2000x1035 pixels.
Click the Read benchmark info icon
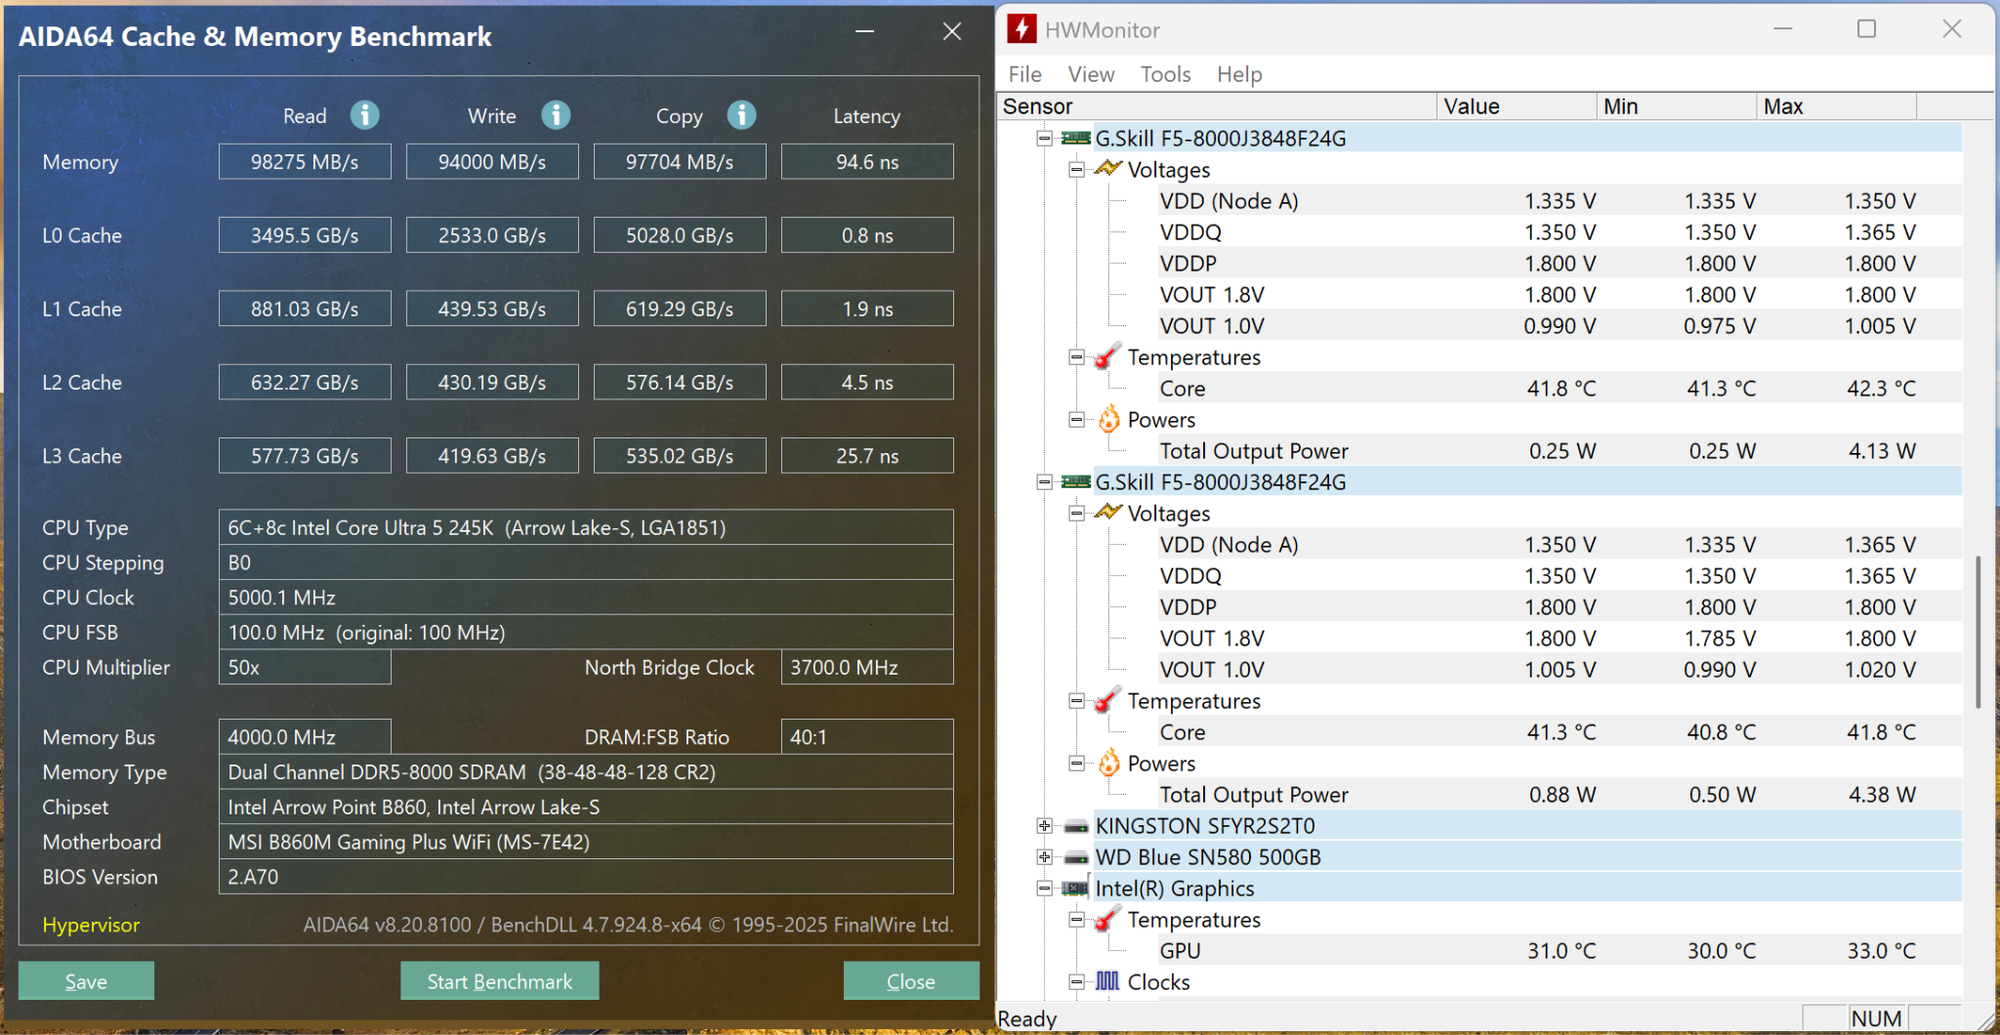[365, 115]
